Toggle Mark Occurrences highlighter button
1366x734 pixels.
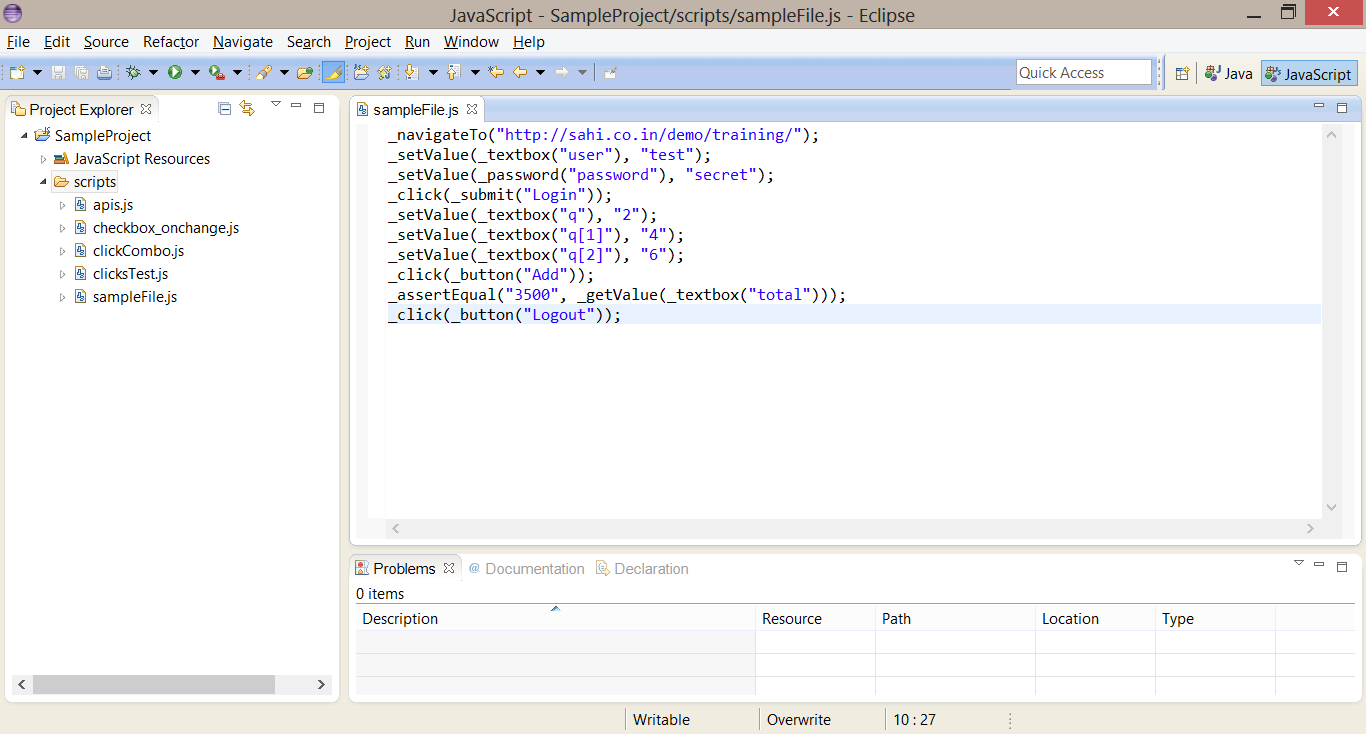(334, 72)
